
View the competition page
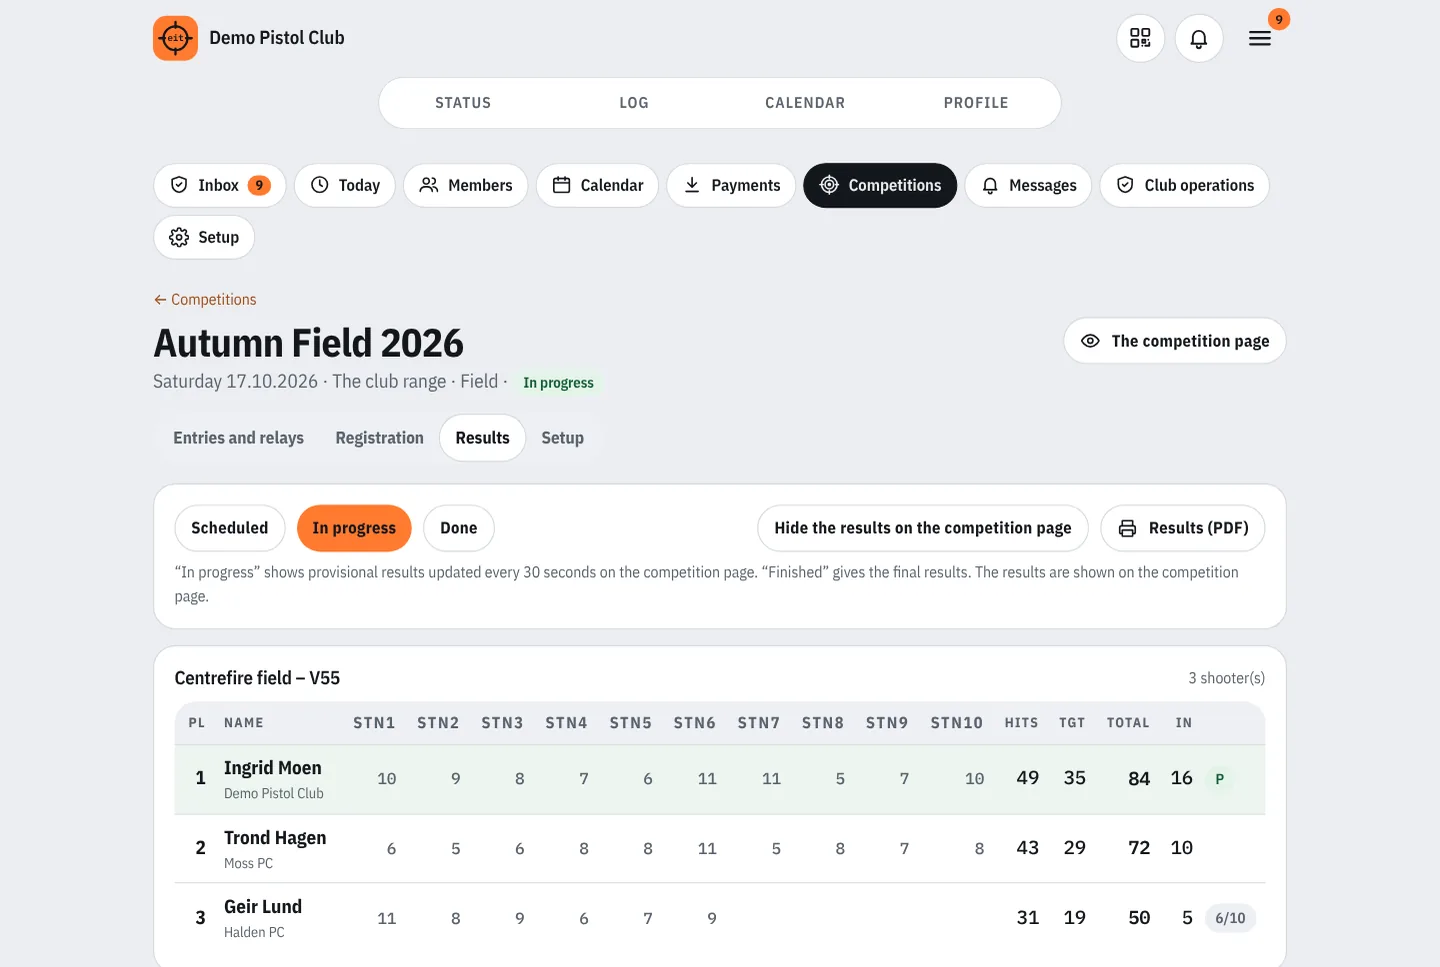tap(1175, 341)
